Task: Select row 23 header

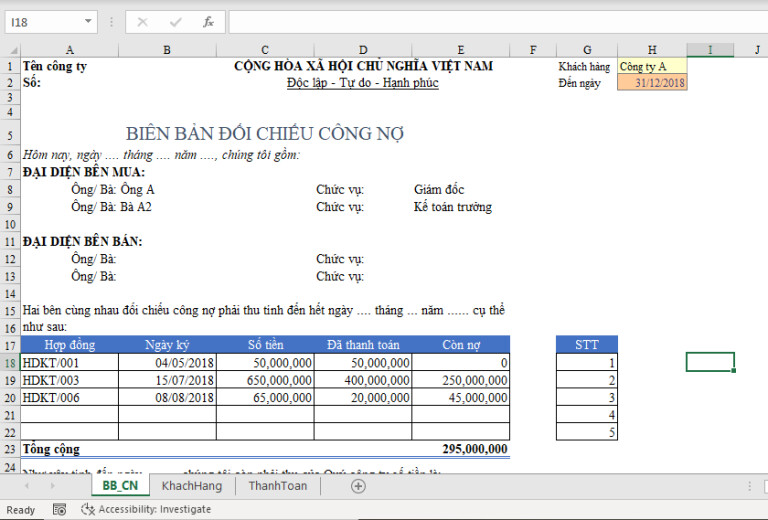Action: 10,449
